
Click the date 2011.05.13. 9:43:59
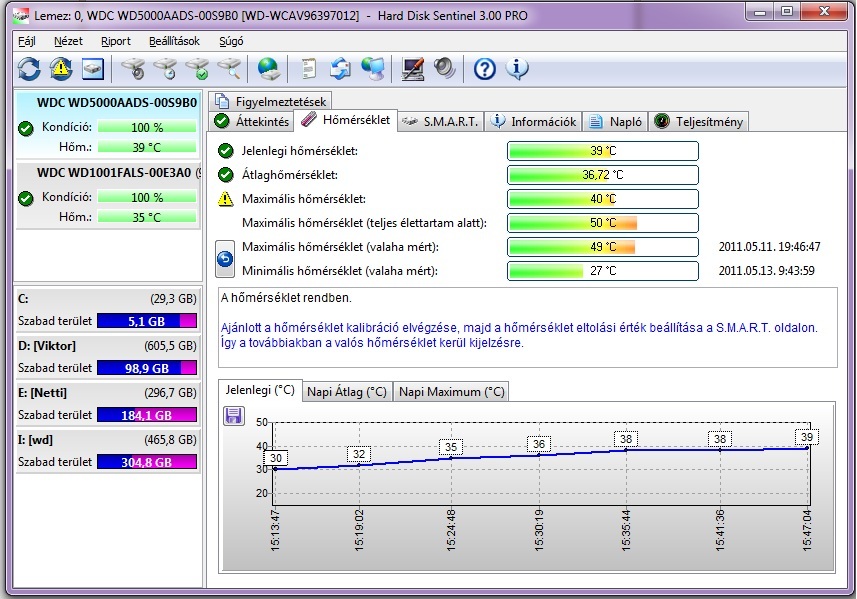click(x=766, y=271)
